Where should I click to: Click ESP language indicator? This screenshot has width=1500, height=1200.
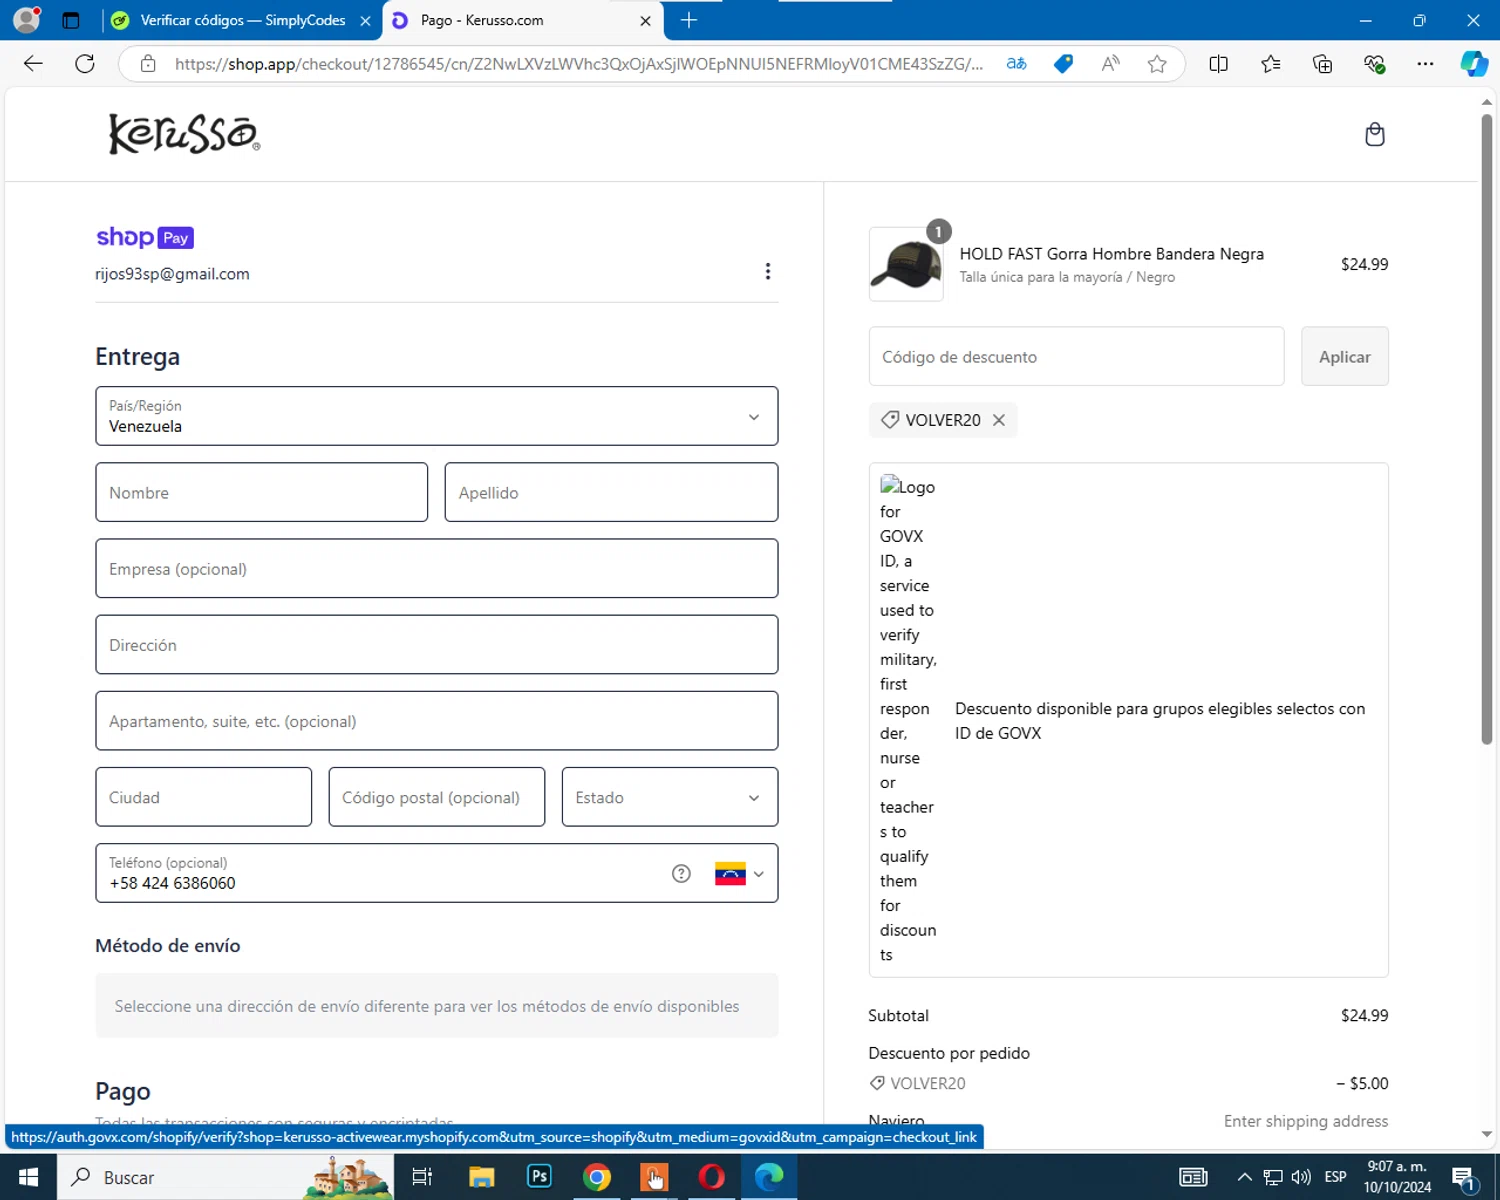coord(1335,1177)
